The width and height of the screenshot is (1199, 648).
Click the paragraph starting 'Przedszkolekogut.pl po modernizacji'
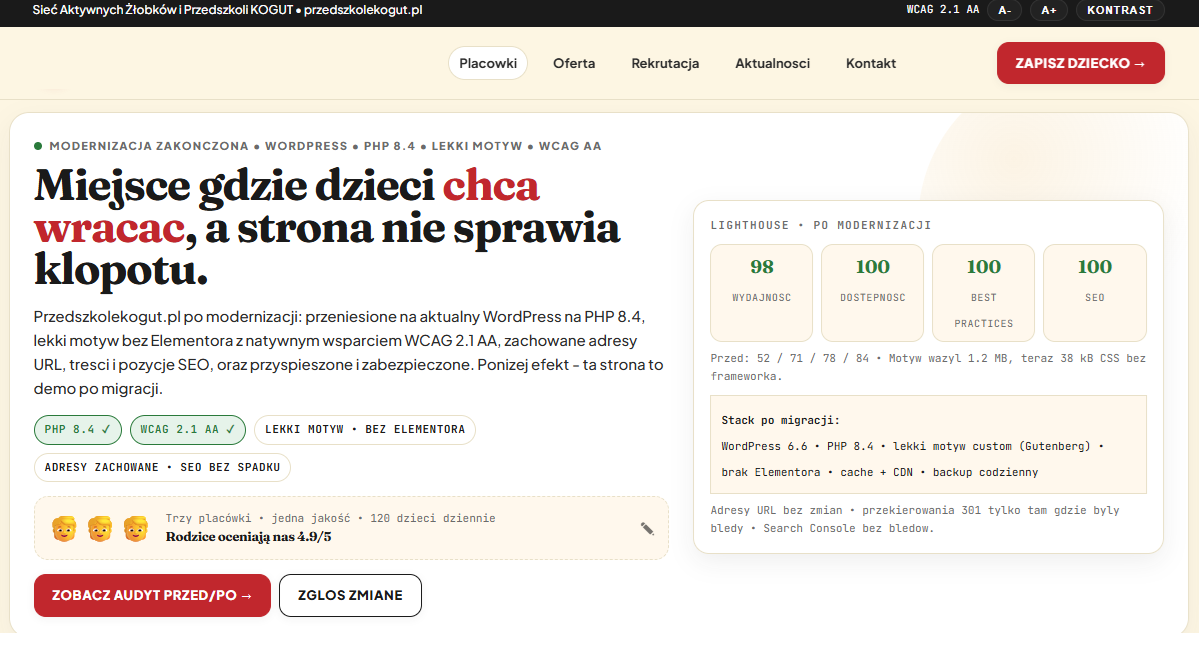[349, 353]
